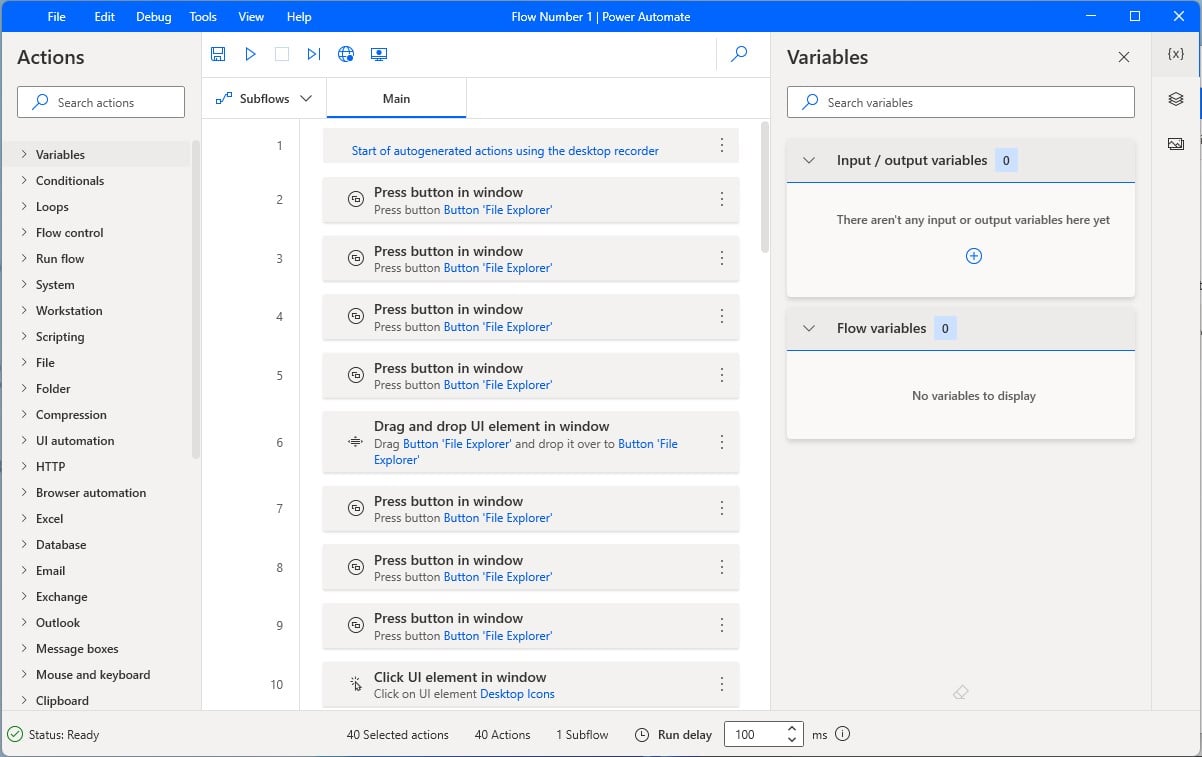Screen dimensions: 1202x757
Task: Expand the Browser automation actions category
Action: point(24,492)
